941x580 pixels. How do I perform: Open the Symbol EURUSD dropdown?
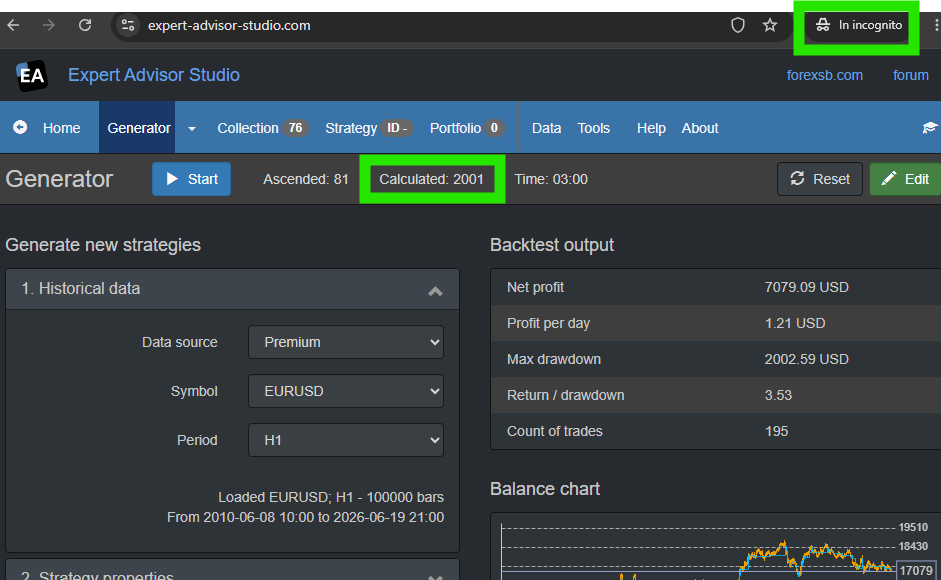346,391
